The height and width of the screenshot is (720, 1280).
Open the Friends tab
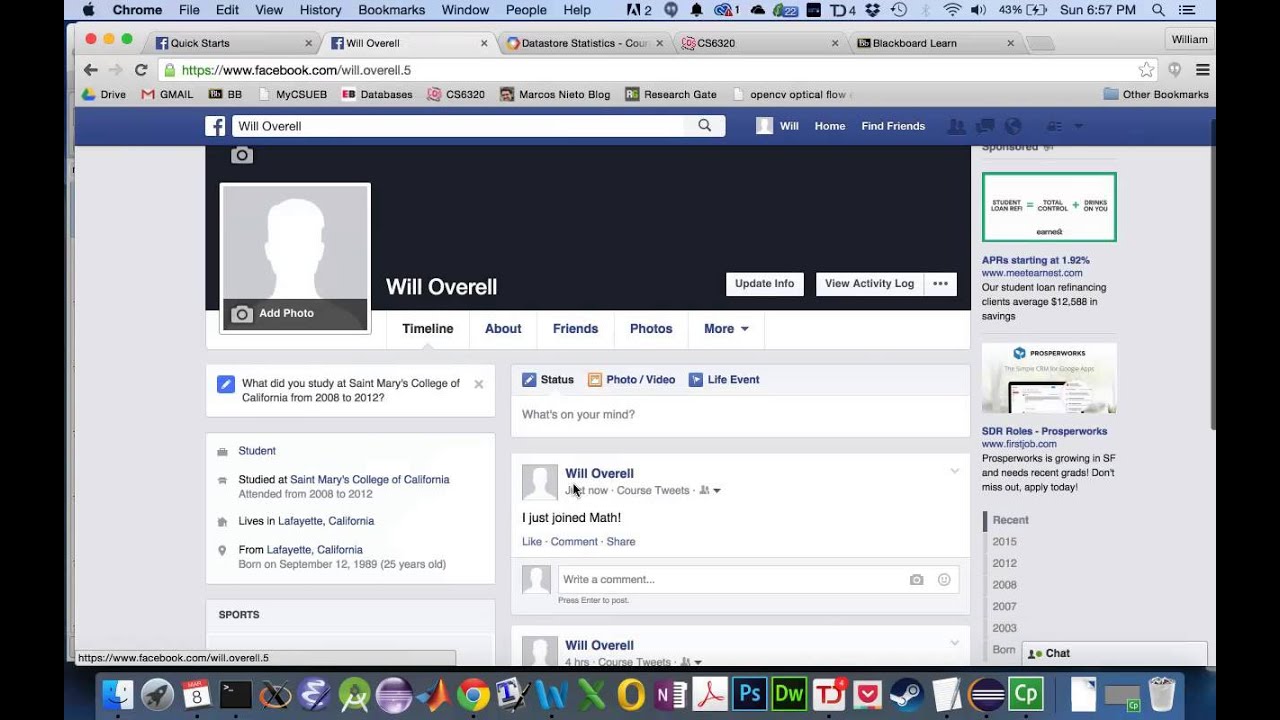575,328
